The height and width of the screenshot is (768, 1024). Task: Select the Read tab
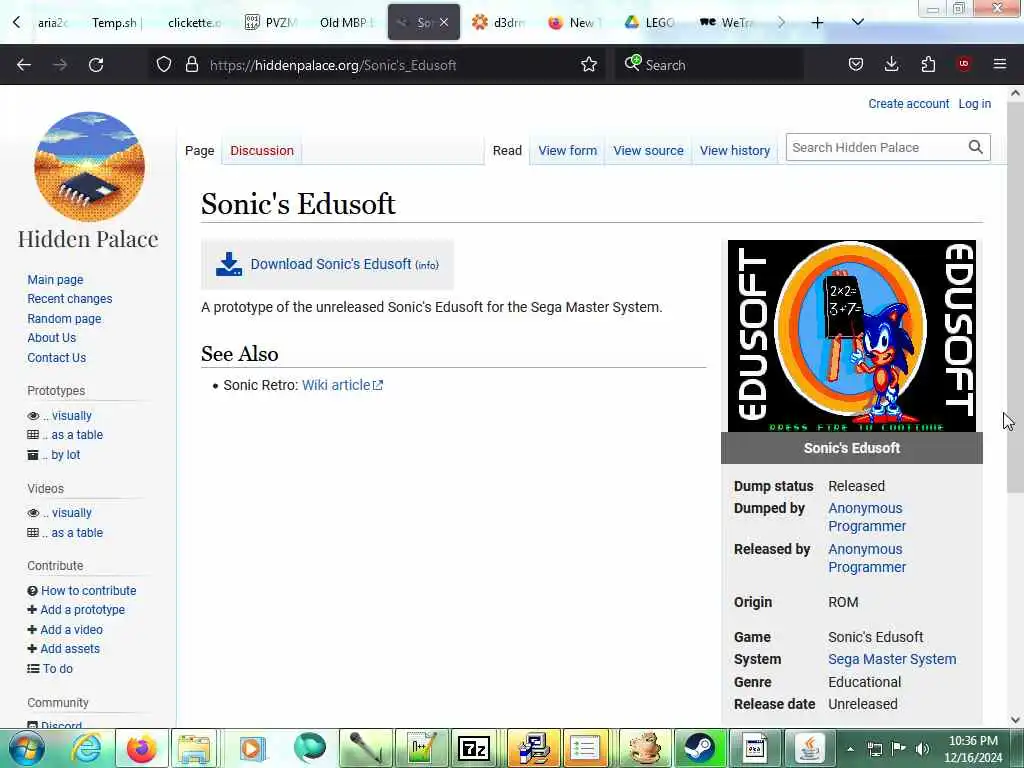[x=507, y=151]
